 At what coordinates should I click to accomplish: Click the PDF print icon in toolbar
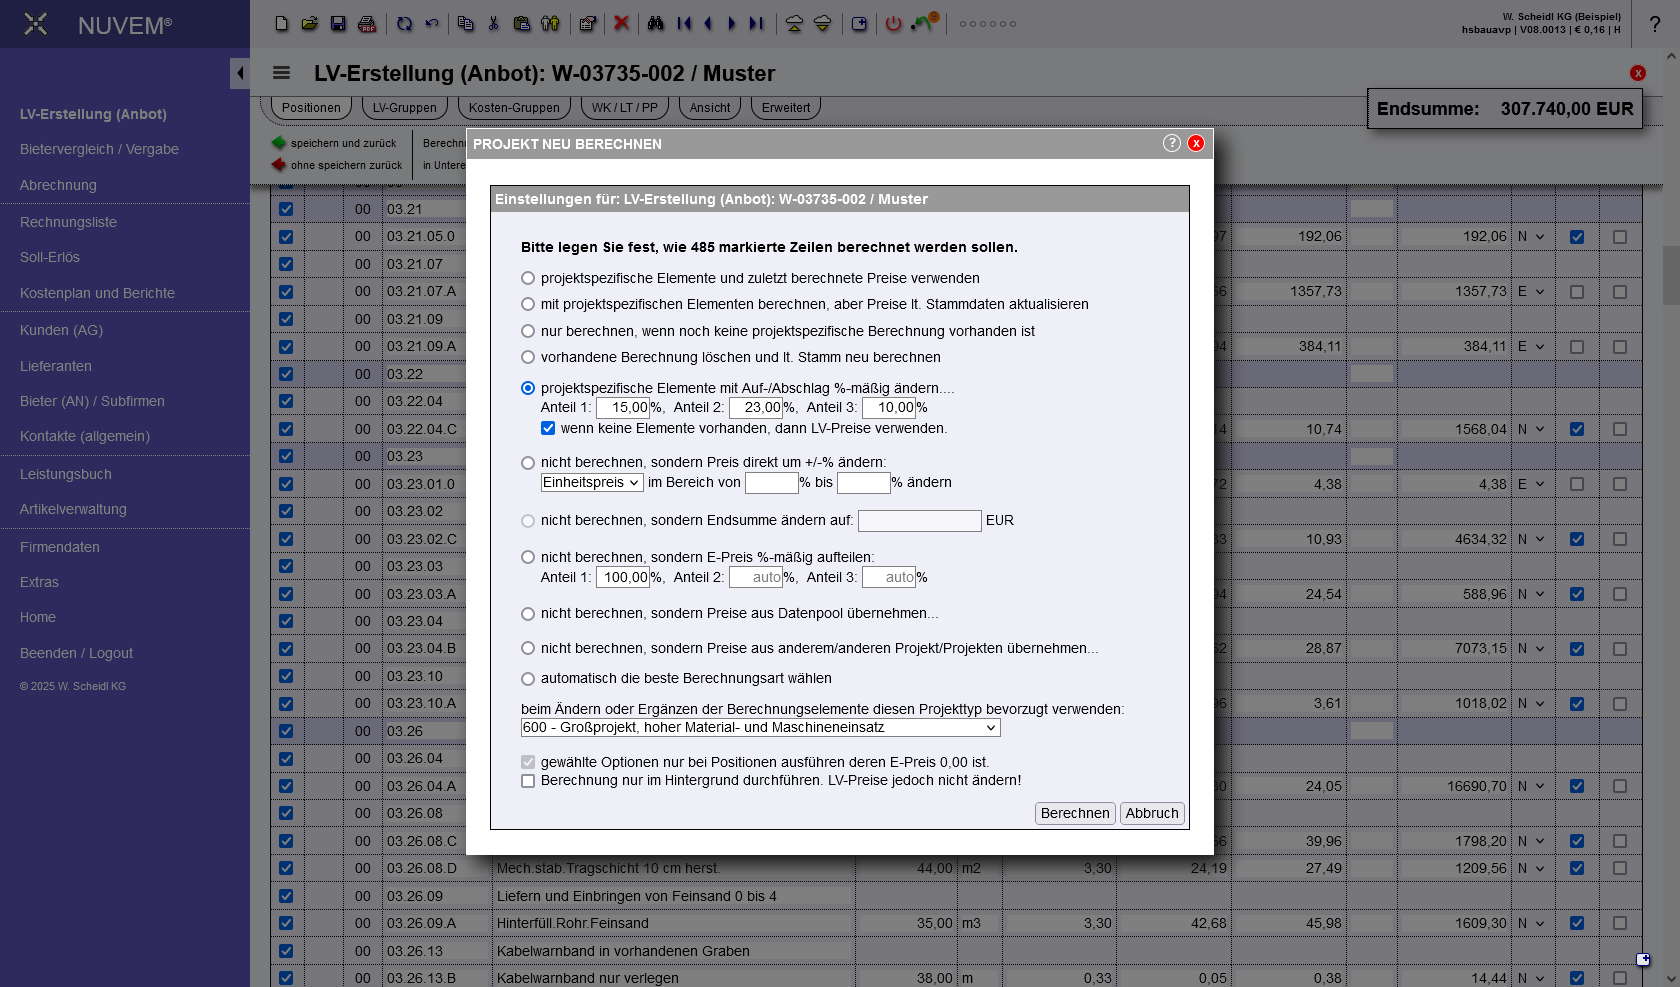pos(367,23)
